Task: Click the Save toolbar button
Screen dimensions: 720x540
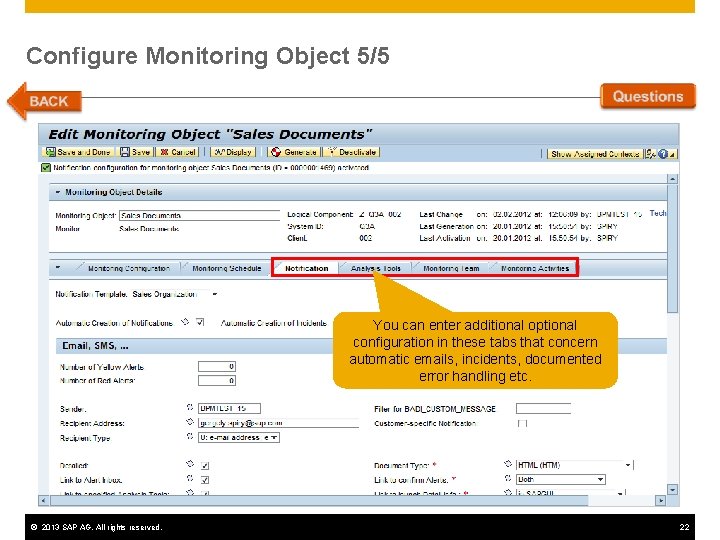Action: 135,152
